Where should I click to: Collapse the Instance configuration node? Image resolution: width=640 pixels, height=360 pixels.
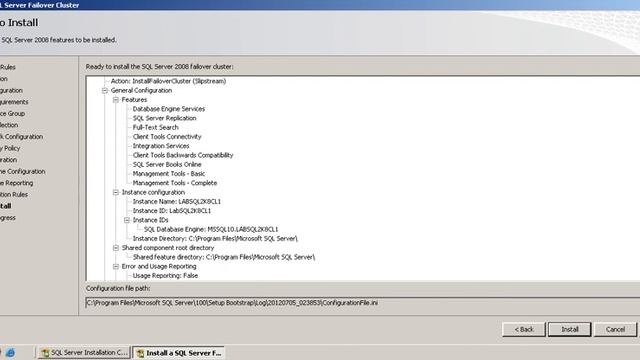[x=116, y=192]
